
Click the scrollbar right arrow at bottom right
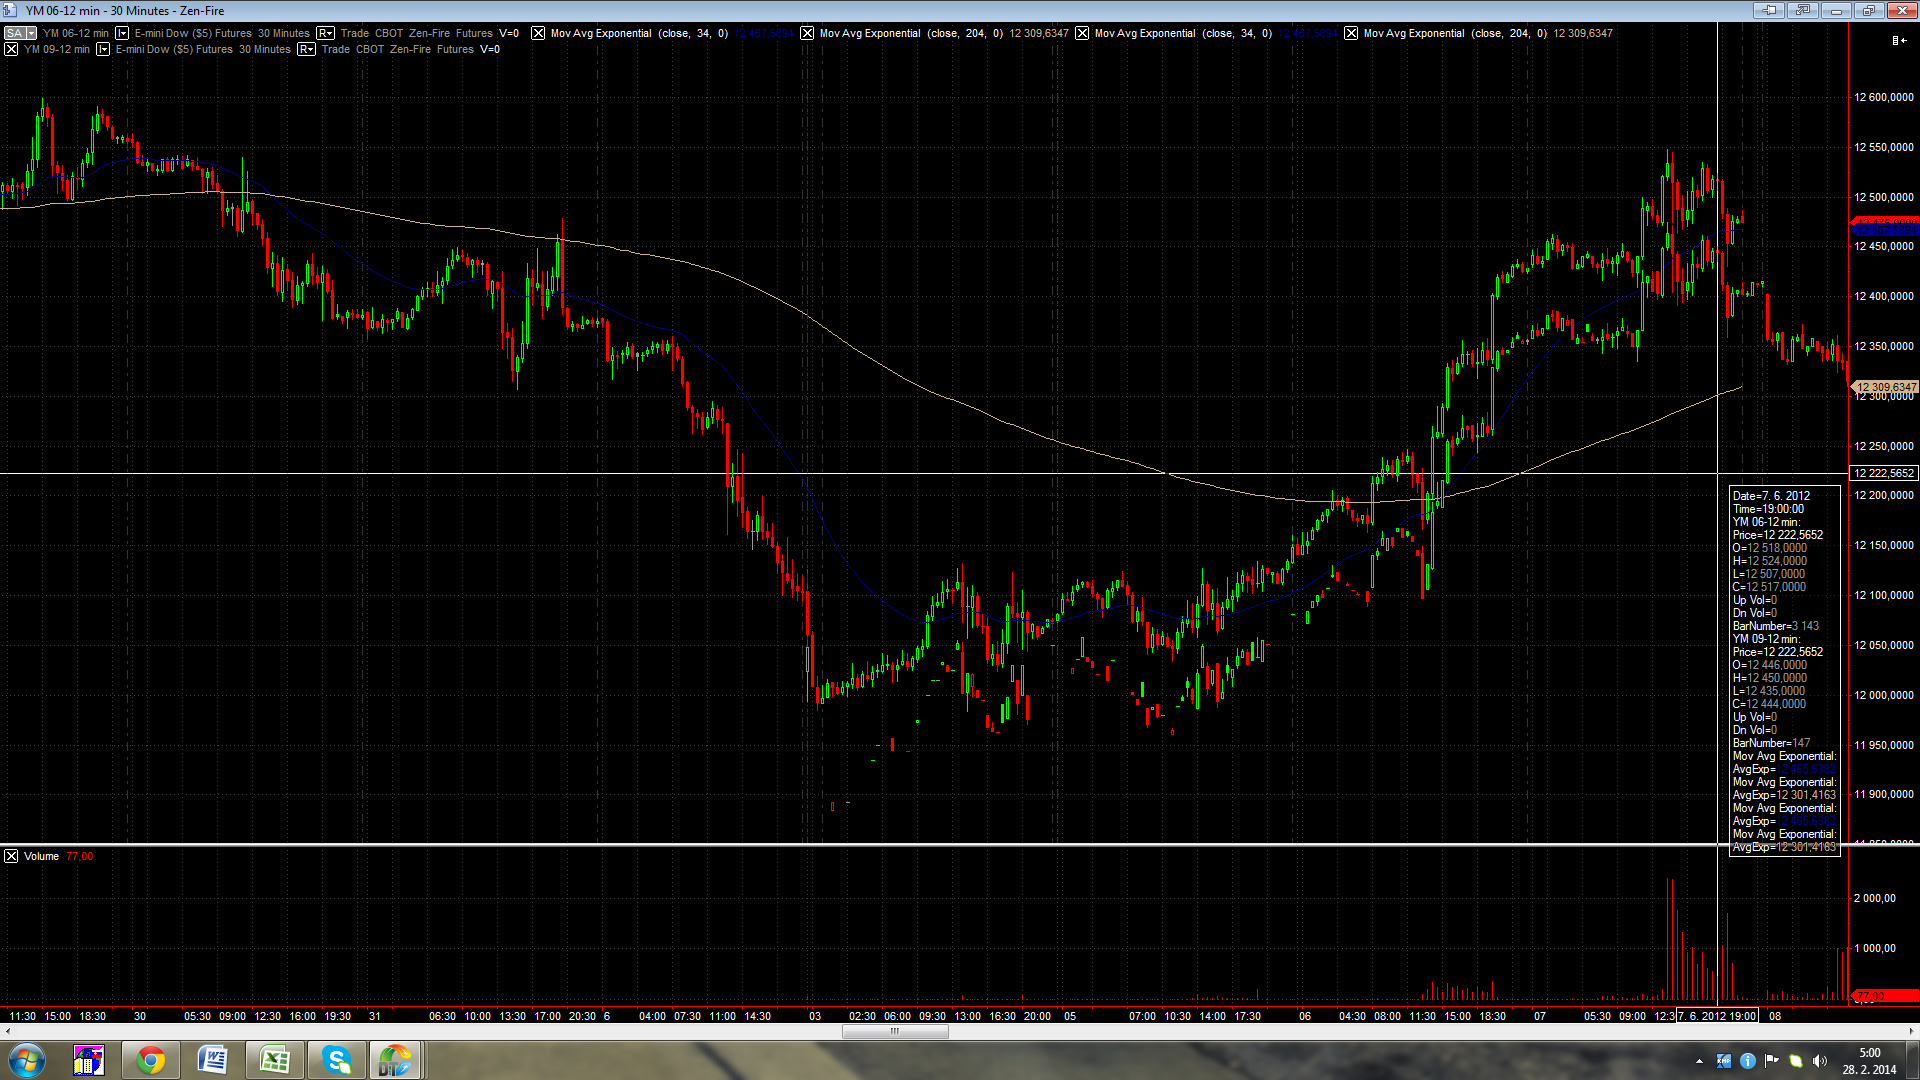tap(1912, 1032)
